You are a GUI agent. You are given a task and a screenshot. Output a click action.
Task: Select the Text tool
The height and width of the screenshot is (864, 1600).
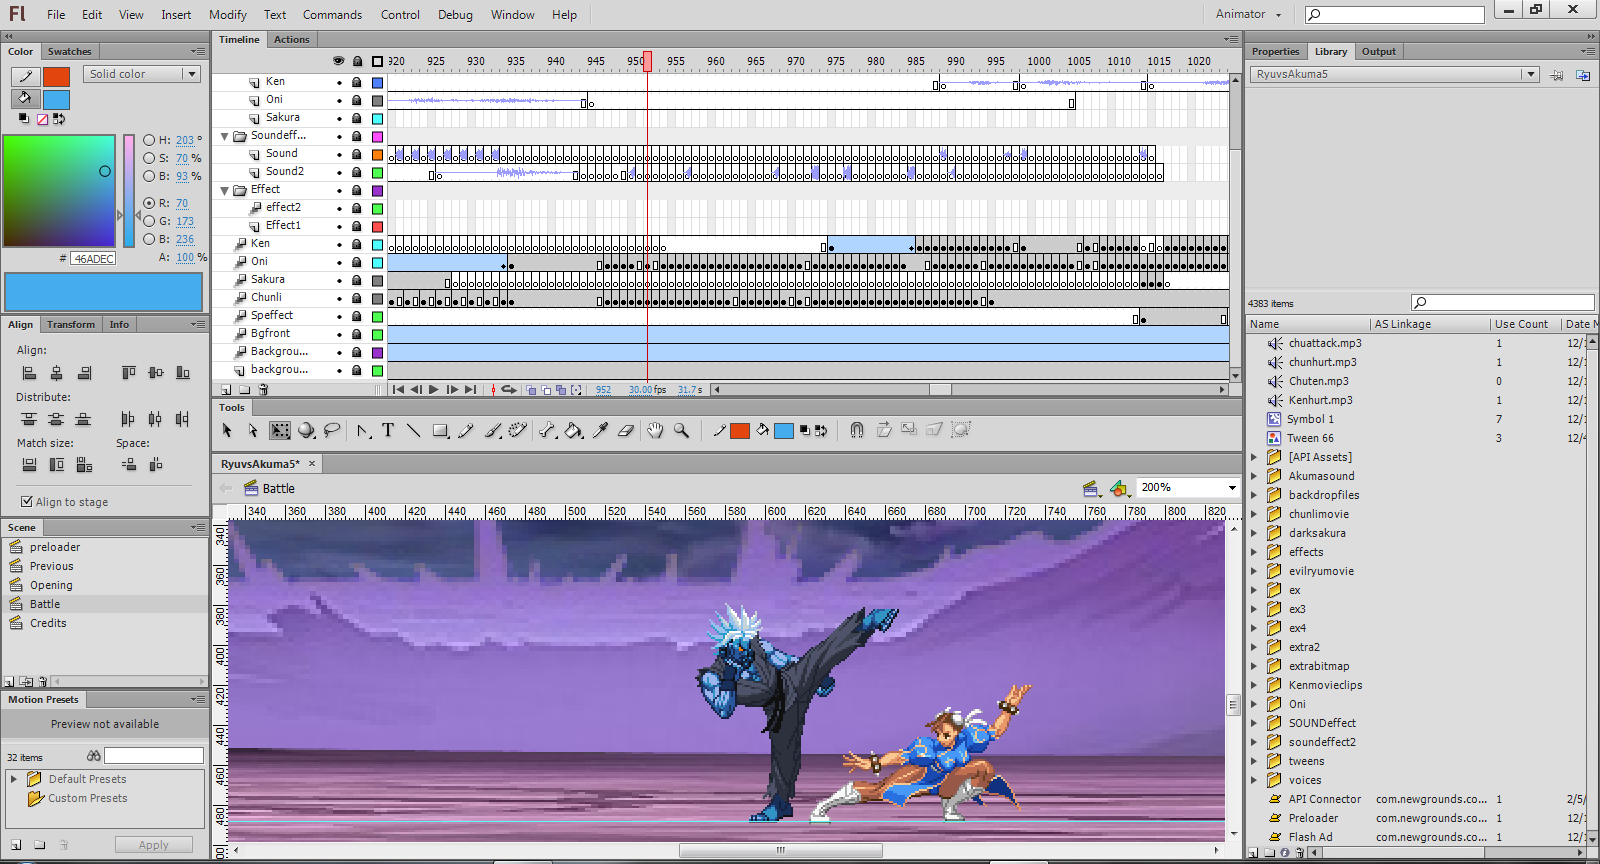click(388, 430)
